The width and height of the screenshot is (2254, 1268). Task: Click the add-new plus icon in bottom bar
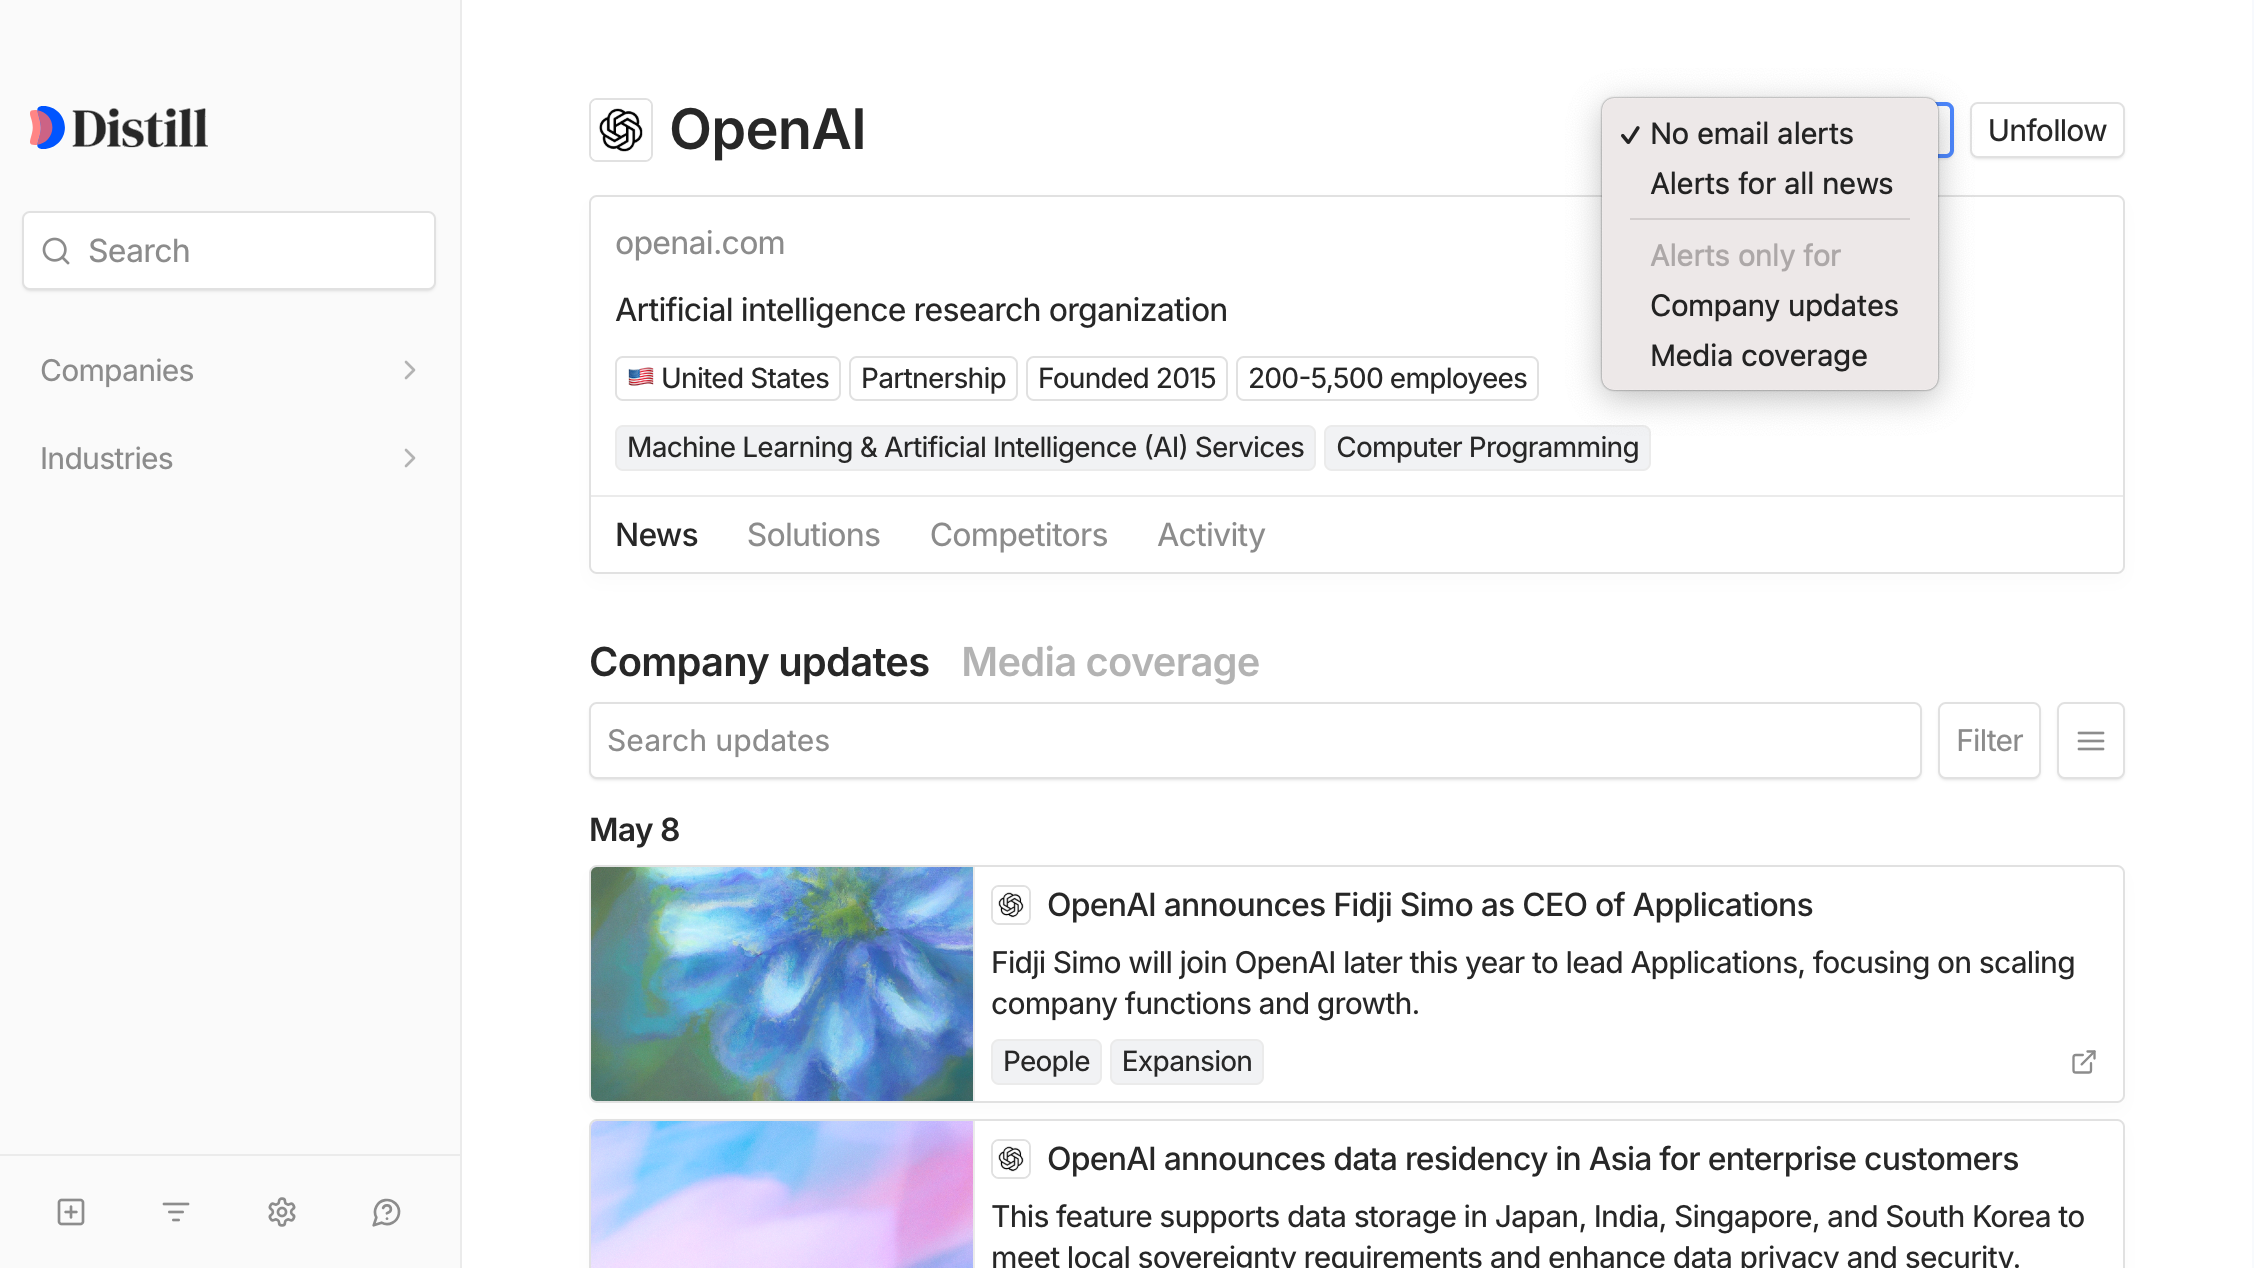71,1212
